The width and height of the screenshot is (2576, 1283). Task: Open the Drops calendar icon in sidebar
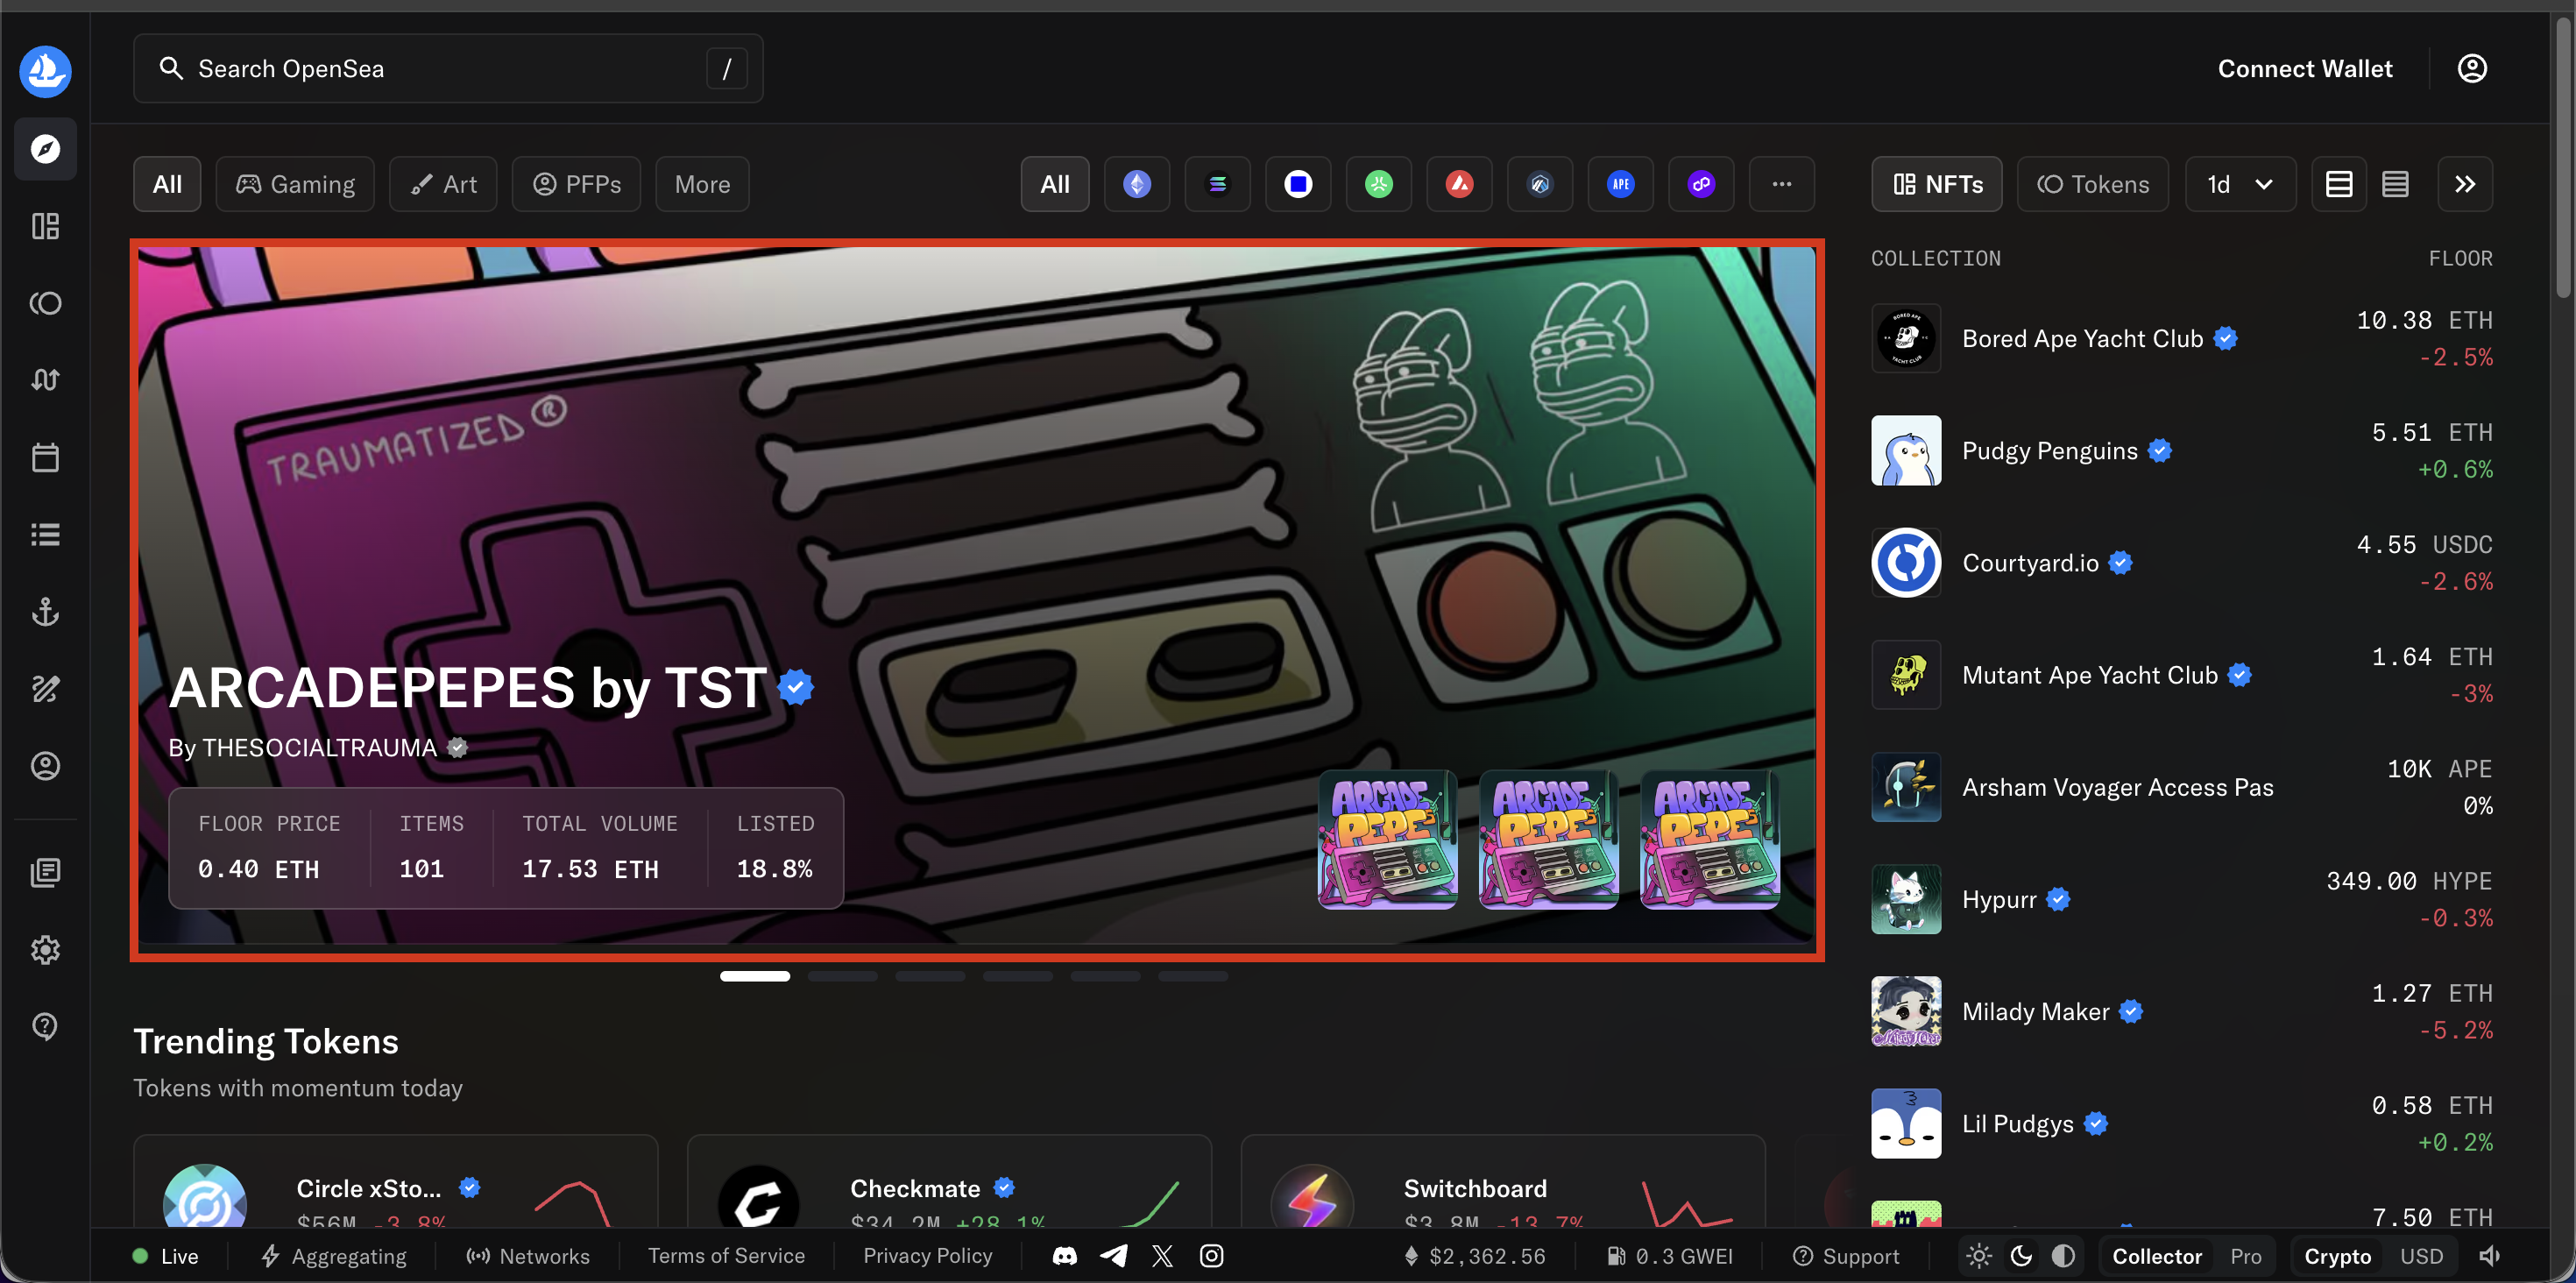[x=45, y=458]
